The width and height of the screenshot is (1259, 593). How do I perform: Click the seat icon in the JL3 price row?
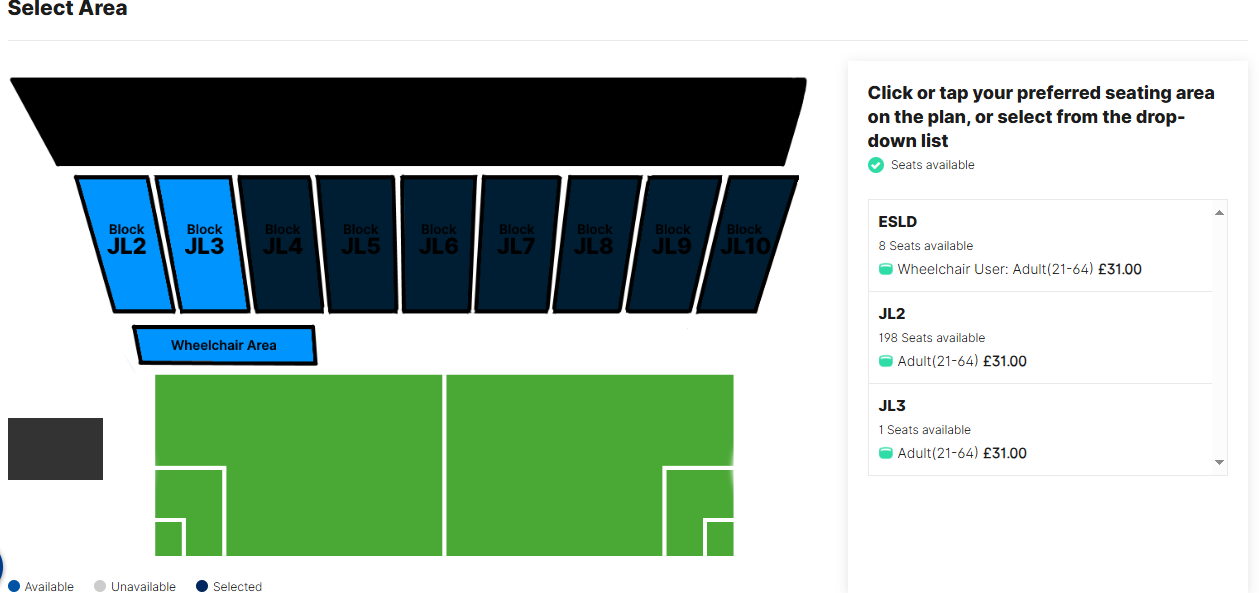click(886, 454)
